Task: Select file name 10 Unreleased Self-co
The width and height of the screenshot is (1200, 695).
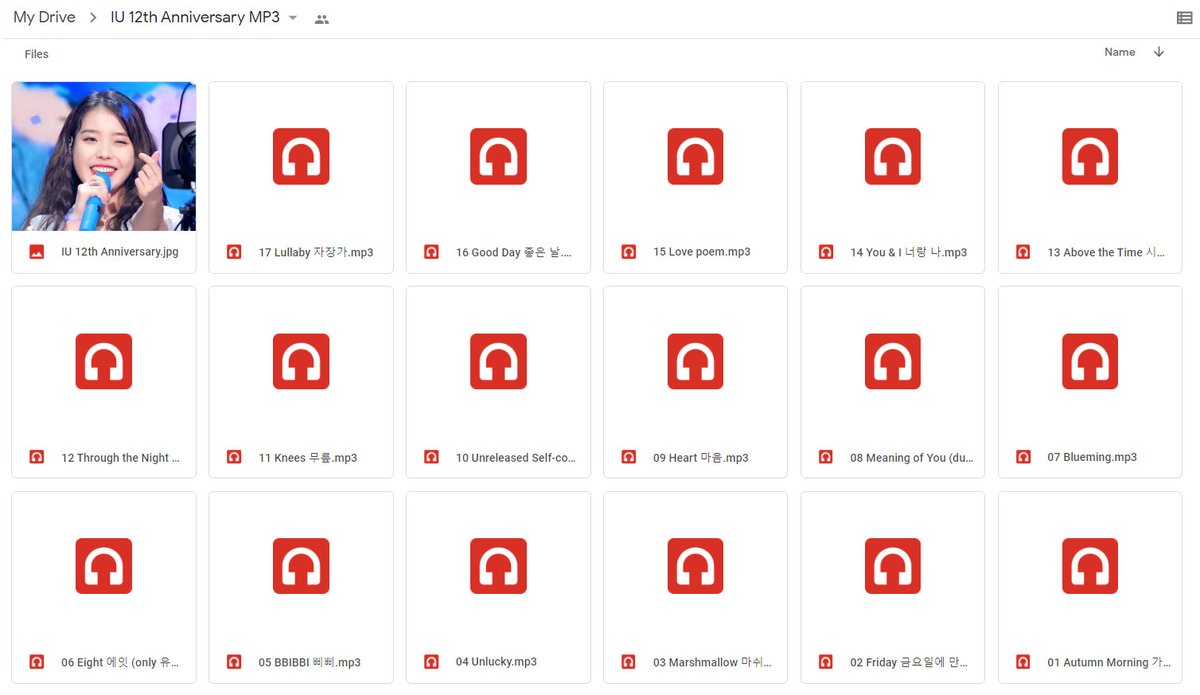Action: coord(516,457)
